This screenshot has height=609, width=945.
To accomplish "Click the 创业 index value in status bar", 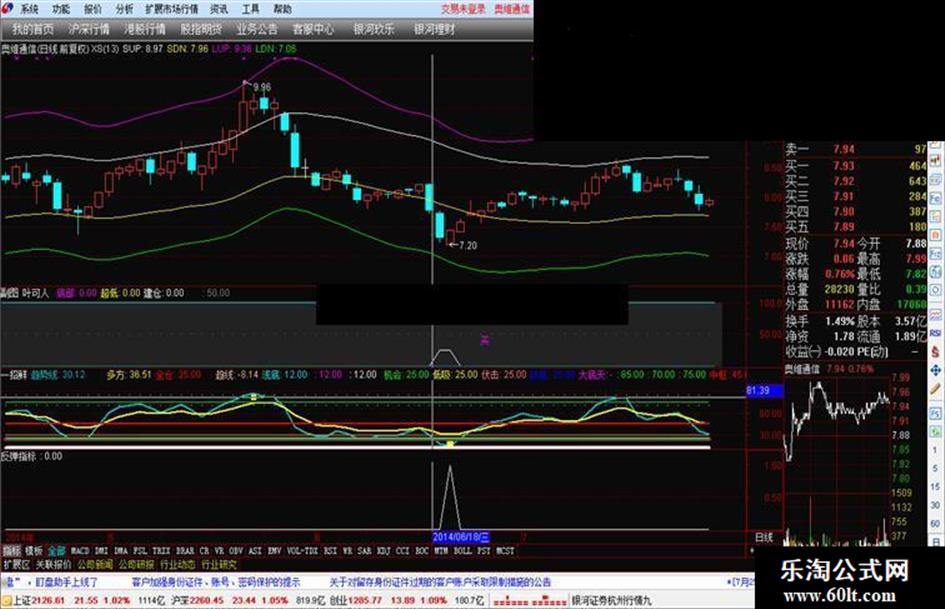I will point(364,601).
